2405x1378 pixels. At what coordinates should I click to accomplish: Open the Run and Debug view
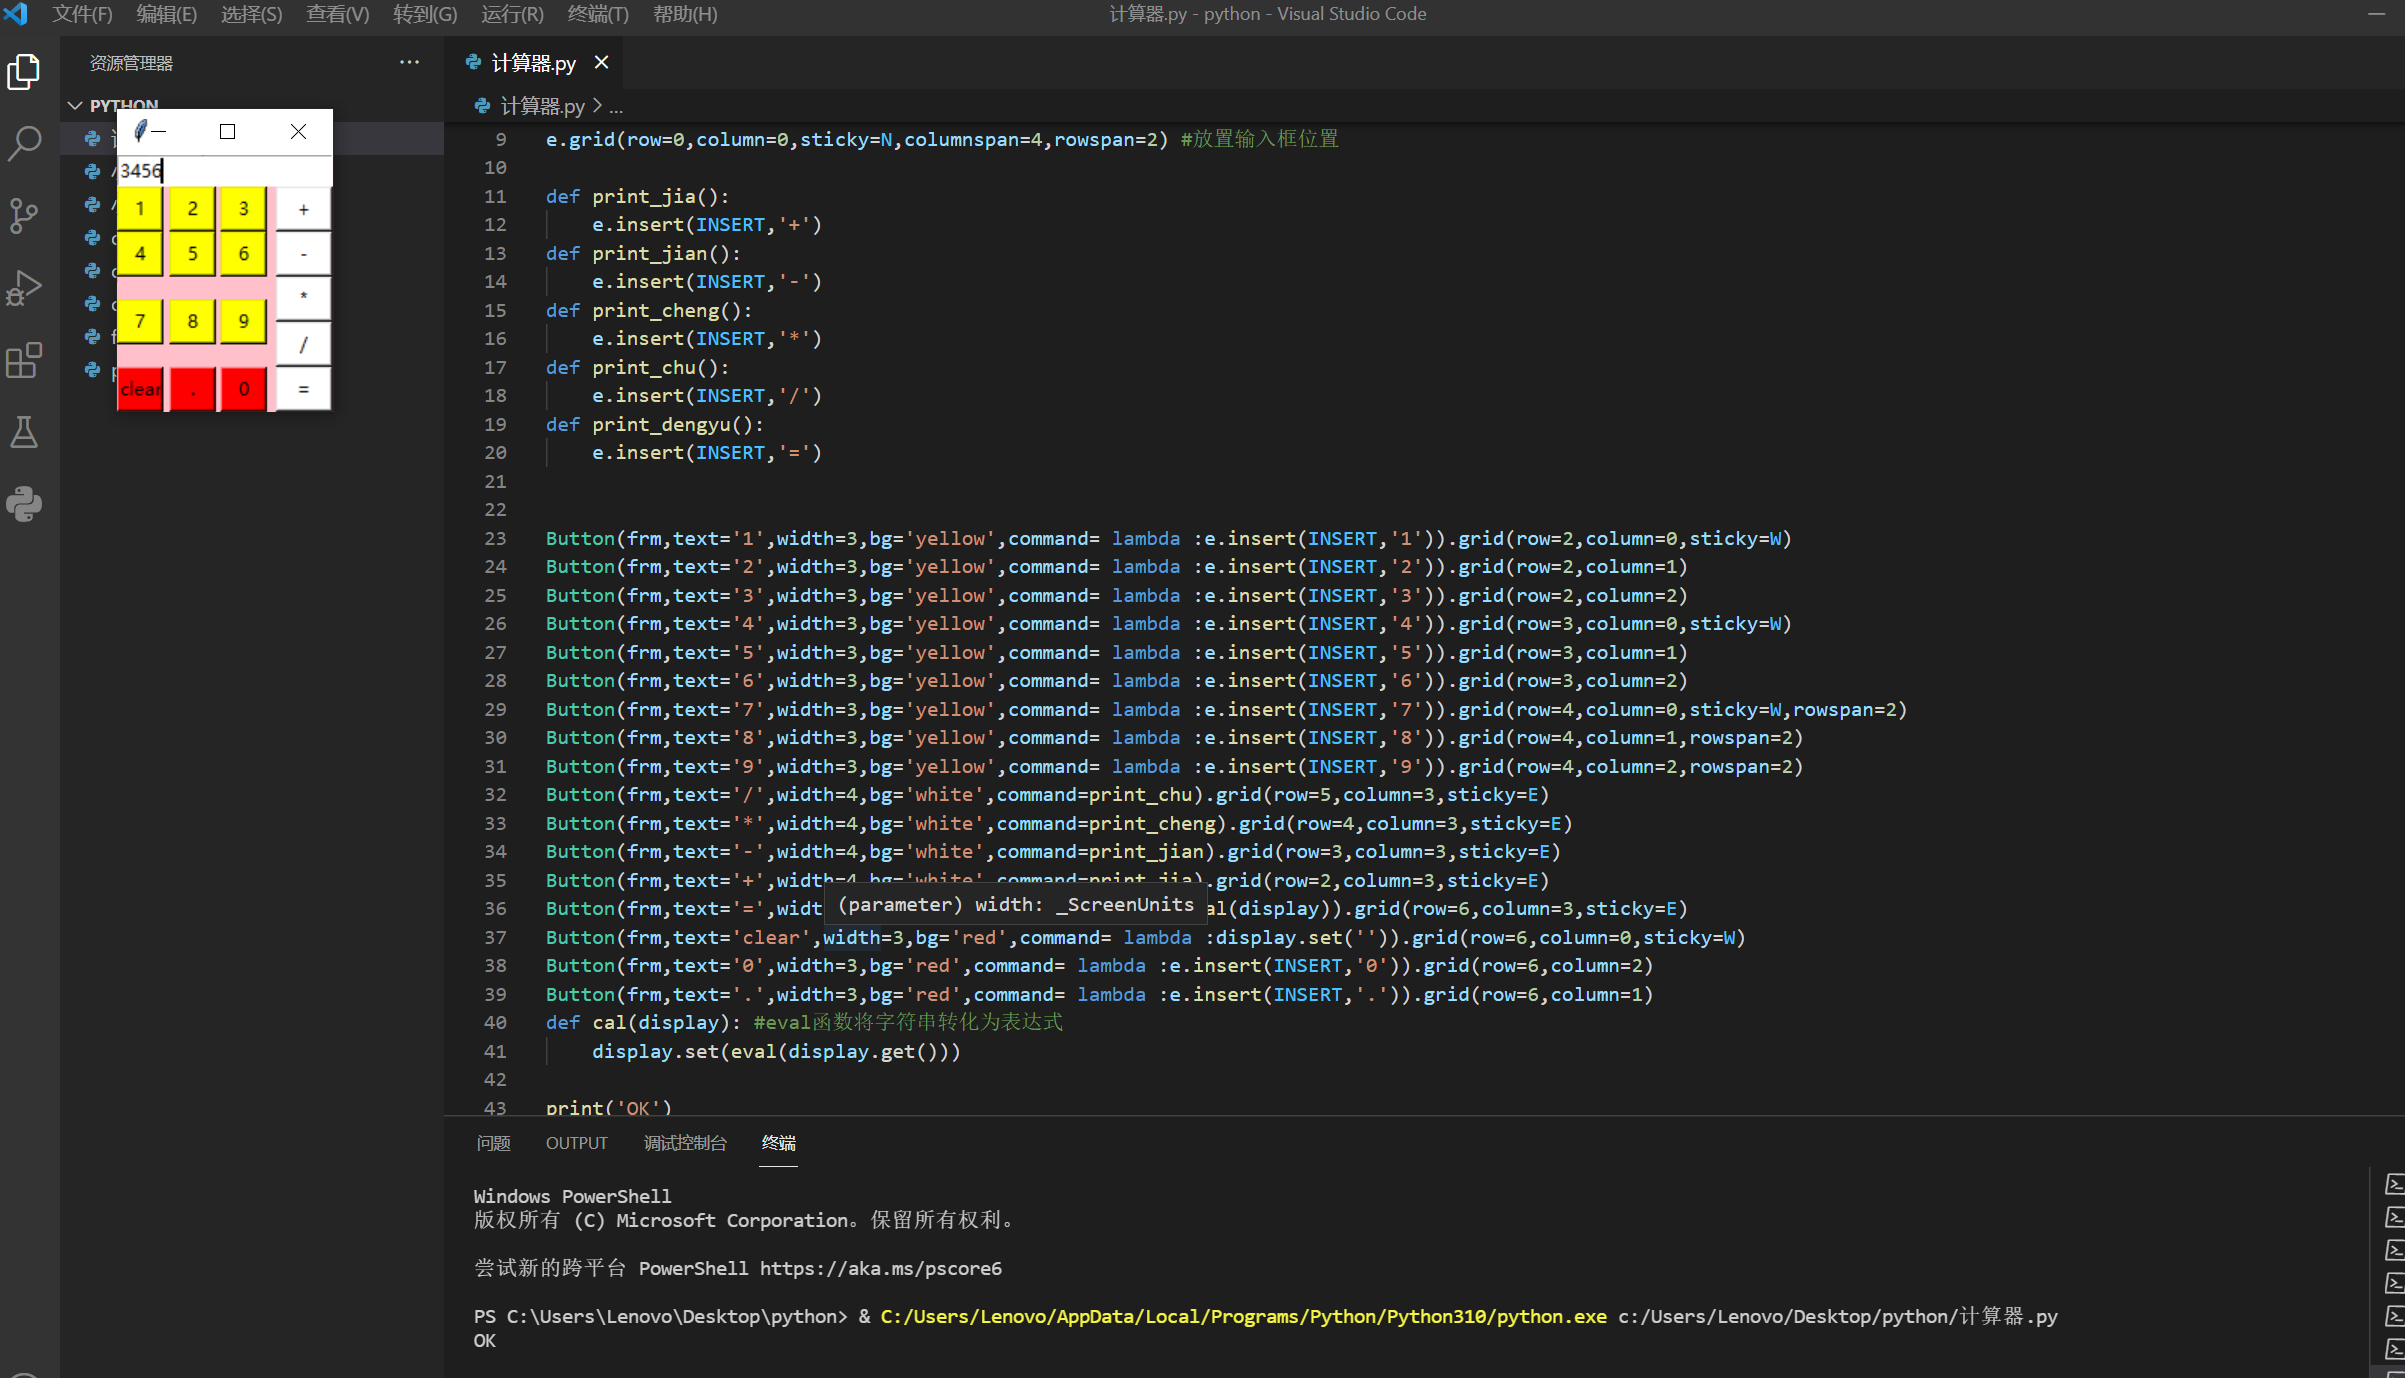24,288
